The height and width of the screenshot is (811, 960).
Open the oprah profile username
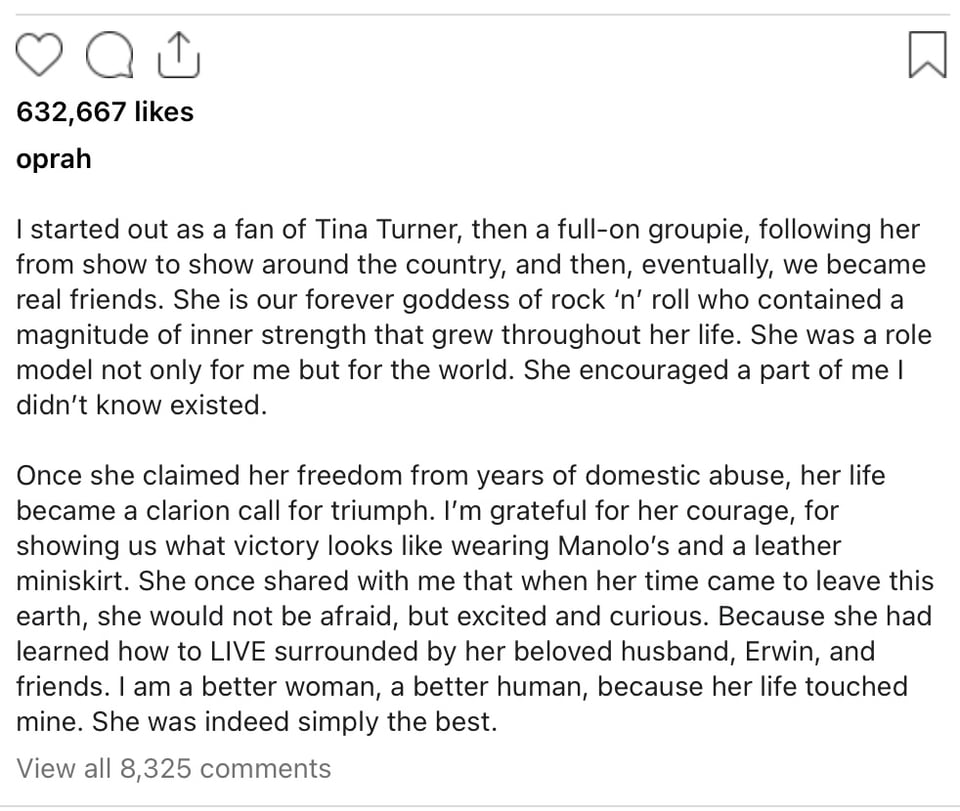(54, 159)
